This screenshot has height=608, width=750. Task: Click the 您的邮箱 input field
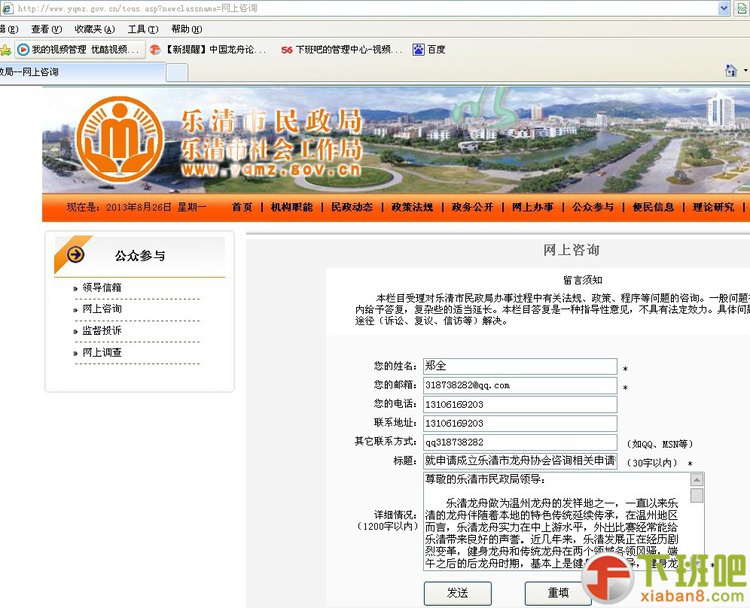pyautogui.click(x=520, y=386)
